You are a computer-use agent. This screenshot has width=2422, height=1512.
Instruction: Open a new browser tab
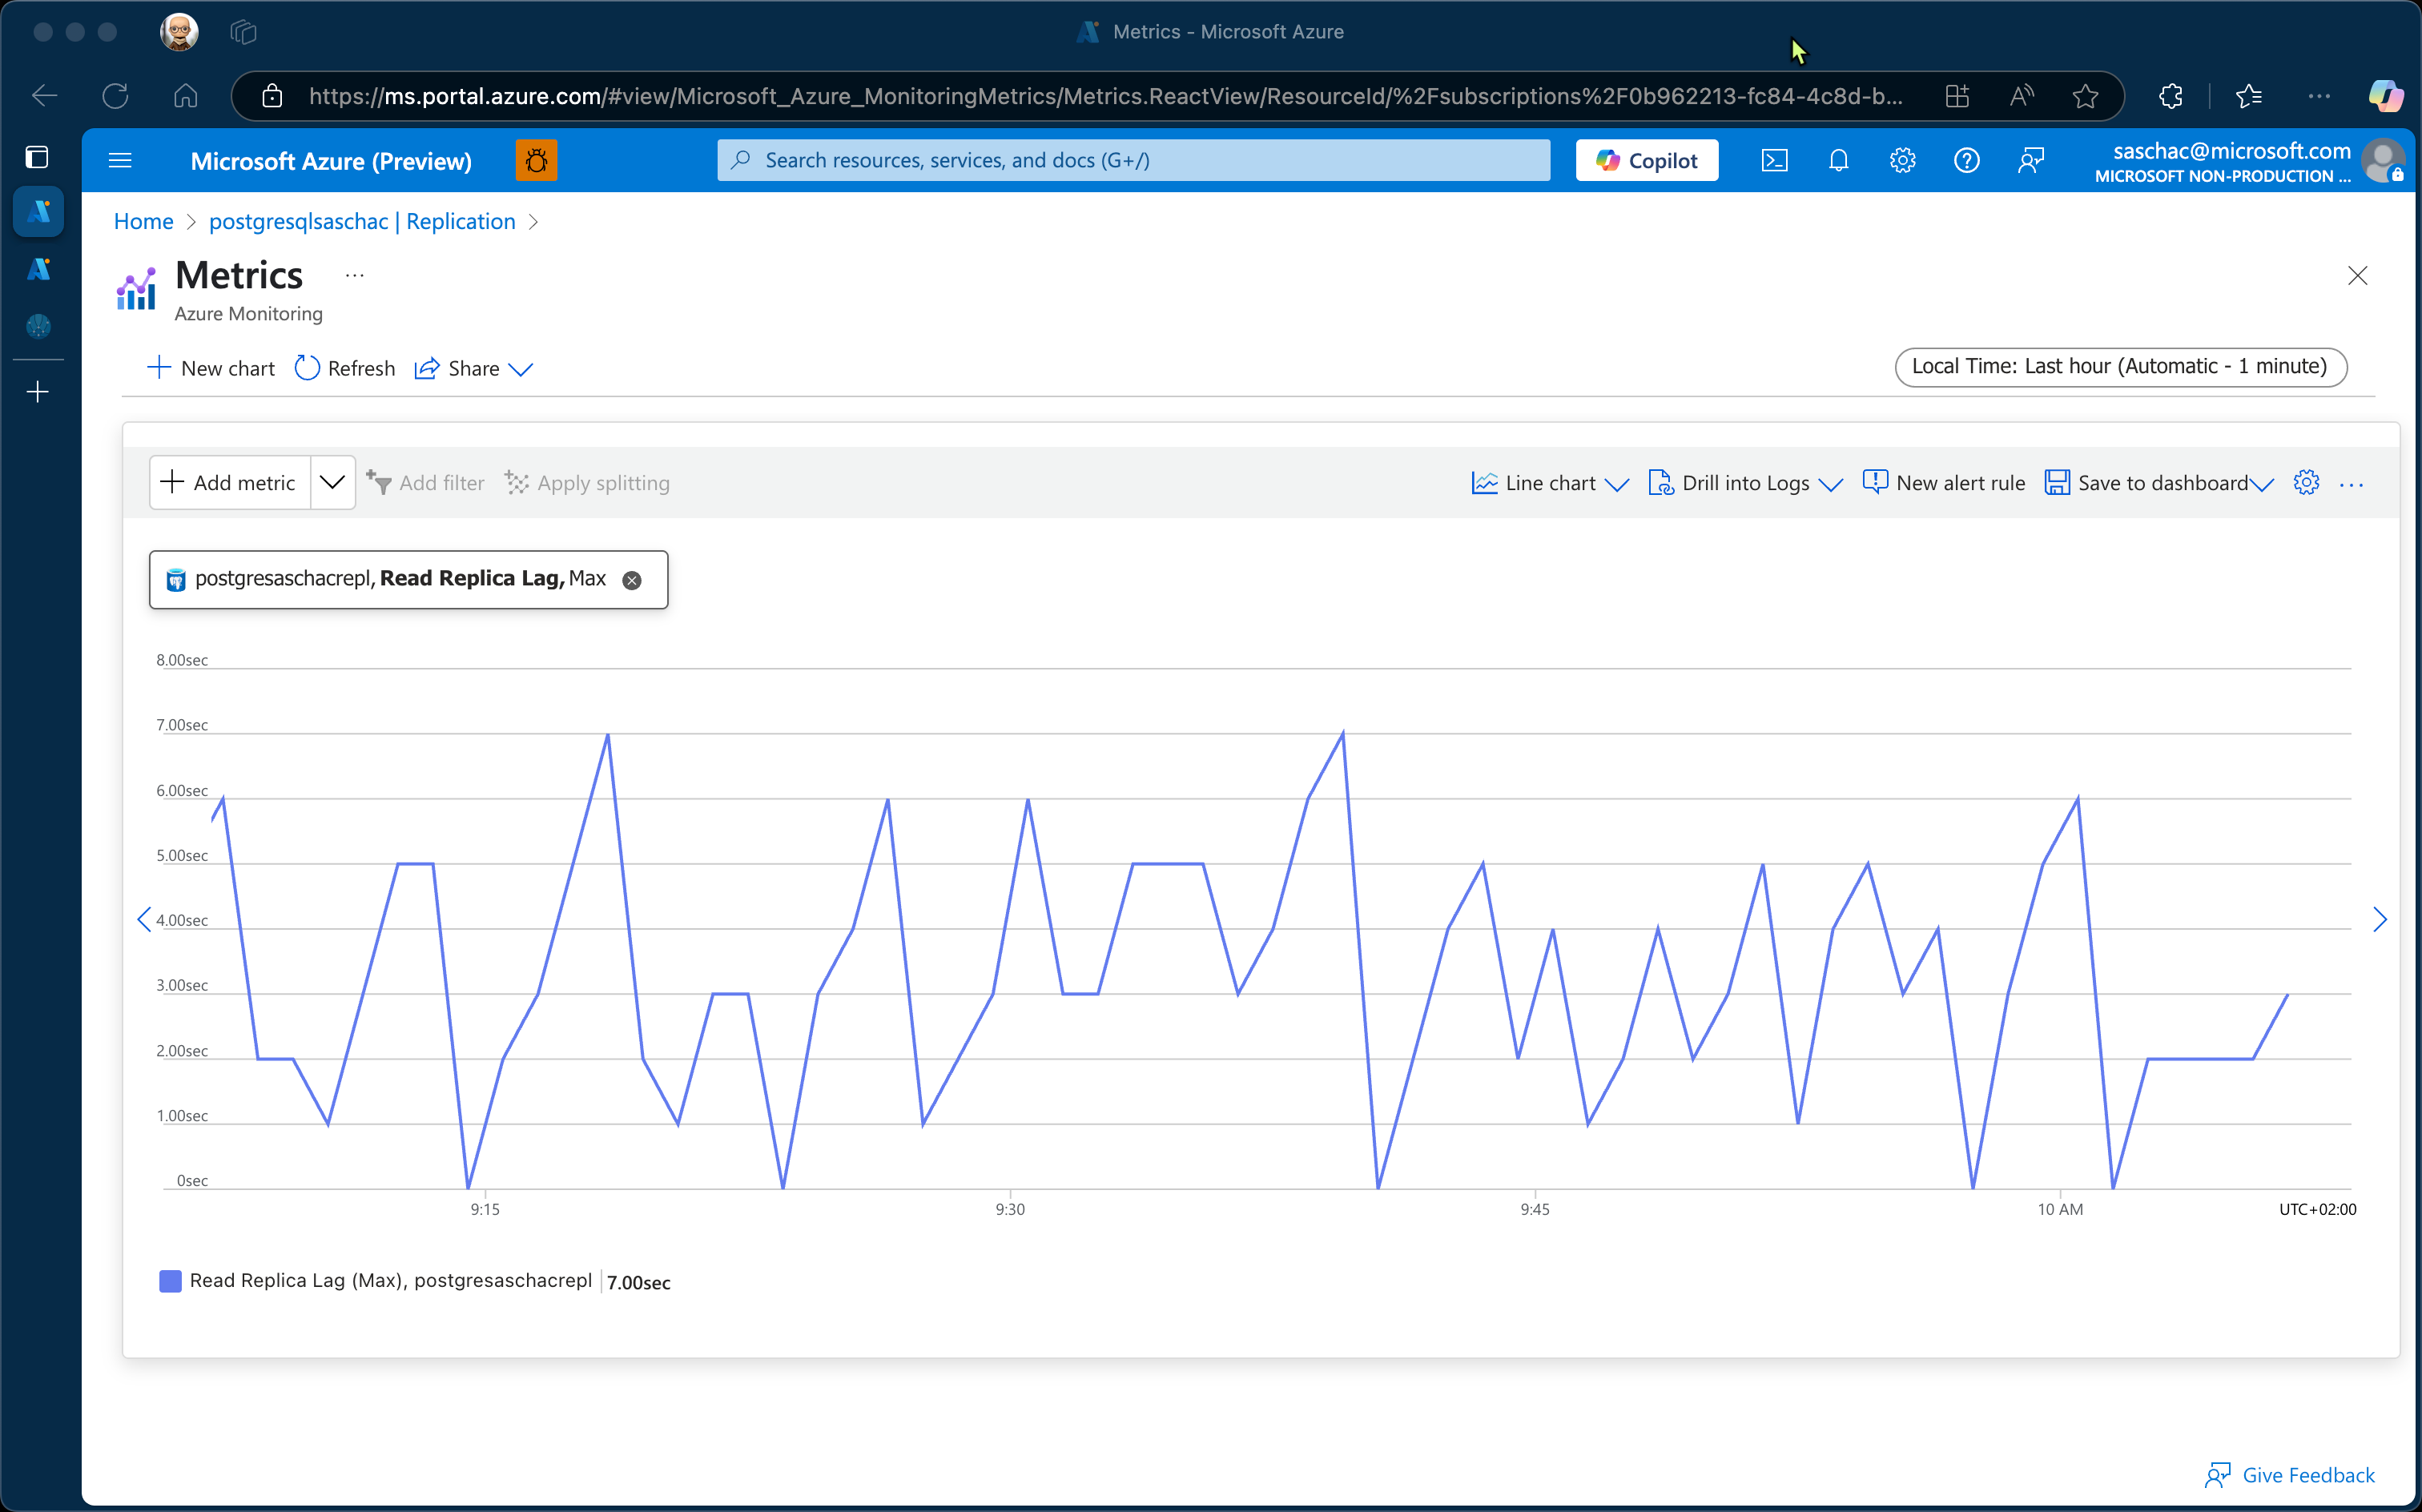click(x=37, y=391)
